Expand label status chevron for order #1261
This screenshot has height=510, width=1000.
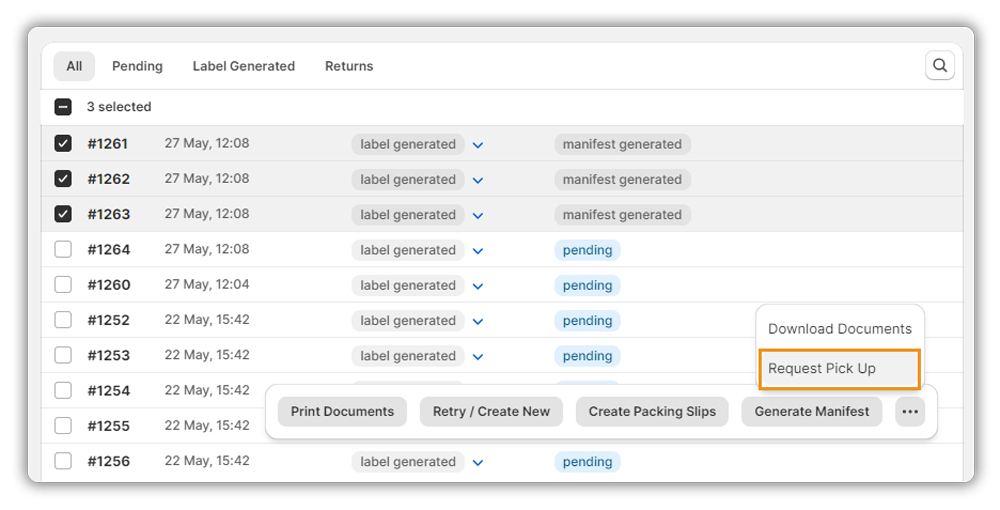tap(478, 145)
